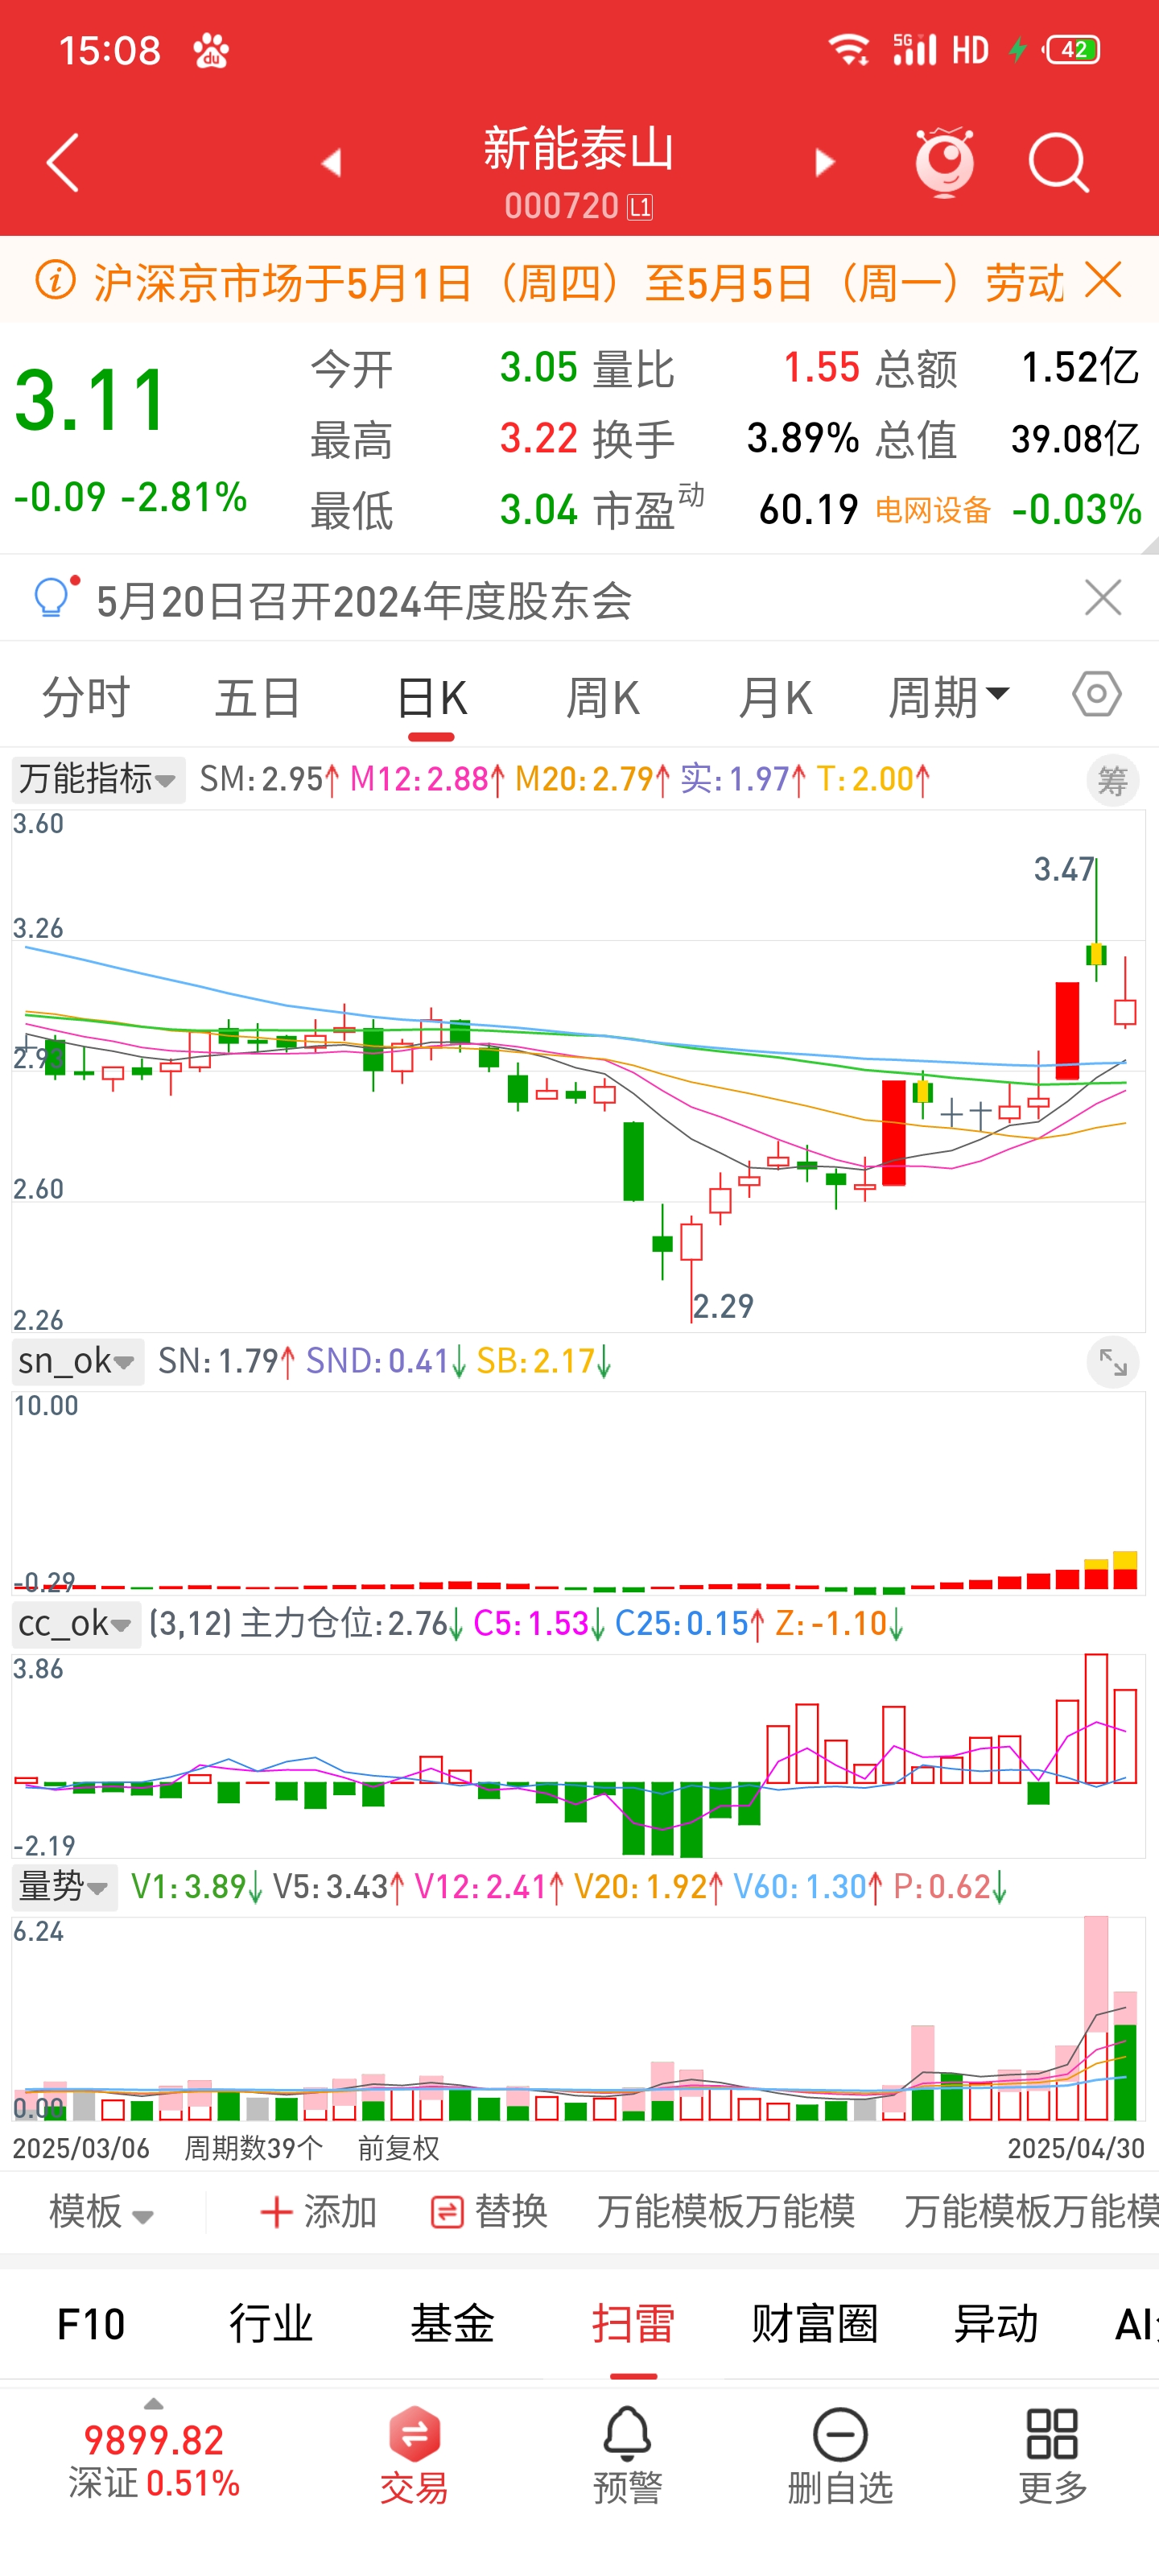
Task: Open the orange info icon on notice
Action: click(55, 281)
